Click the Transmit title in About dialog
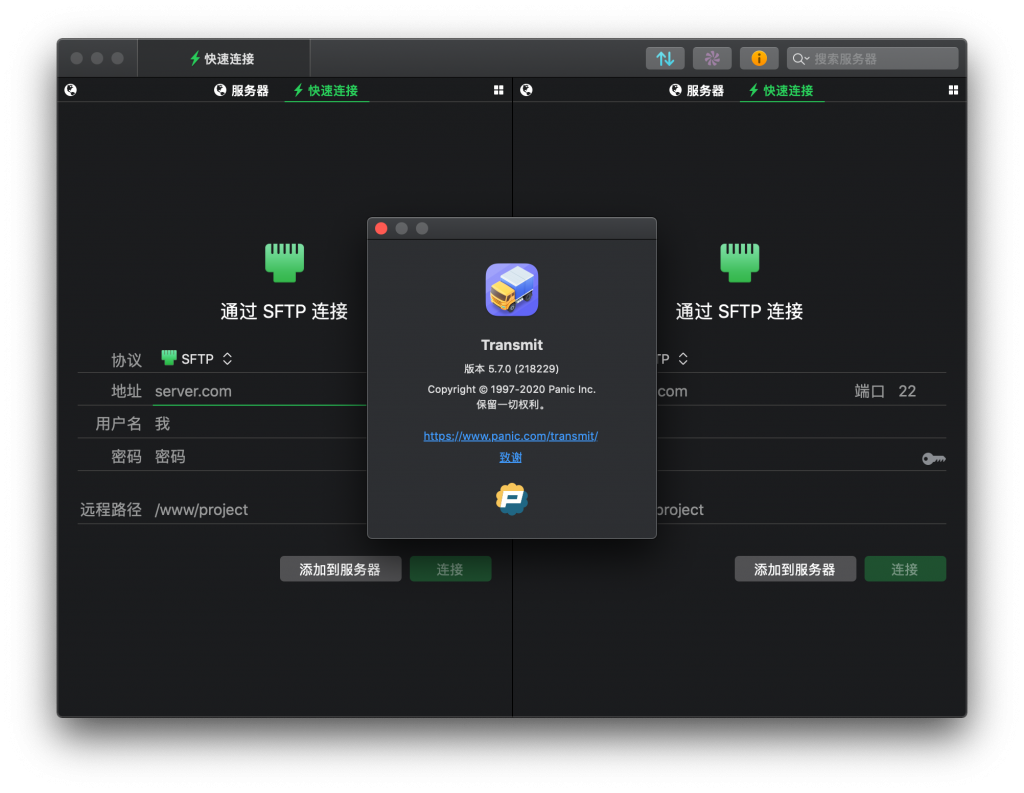Image resolution: width=1024 pixels, height=793 pixels. [512, 345]
